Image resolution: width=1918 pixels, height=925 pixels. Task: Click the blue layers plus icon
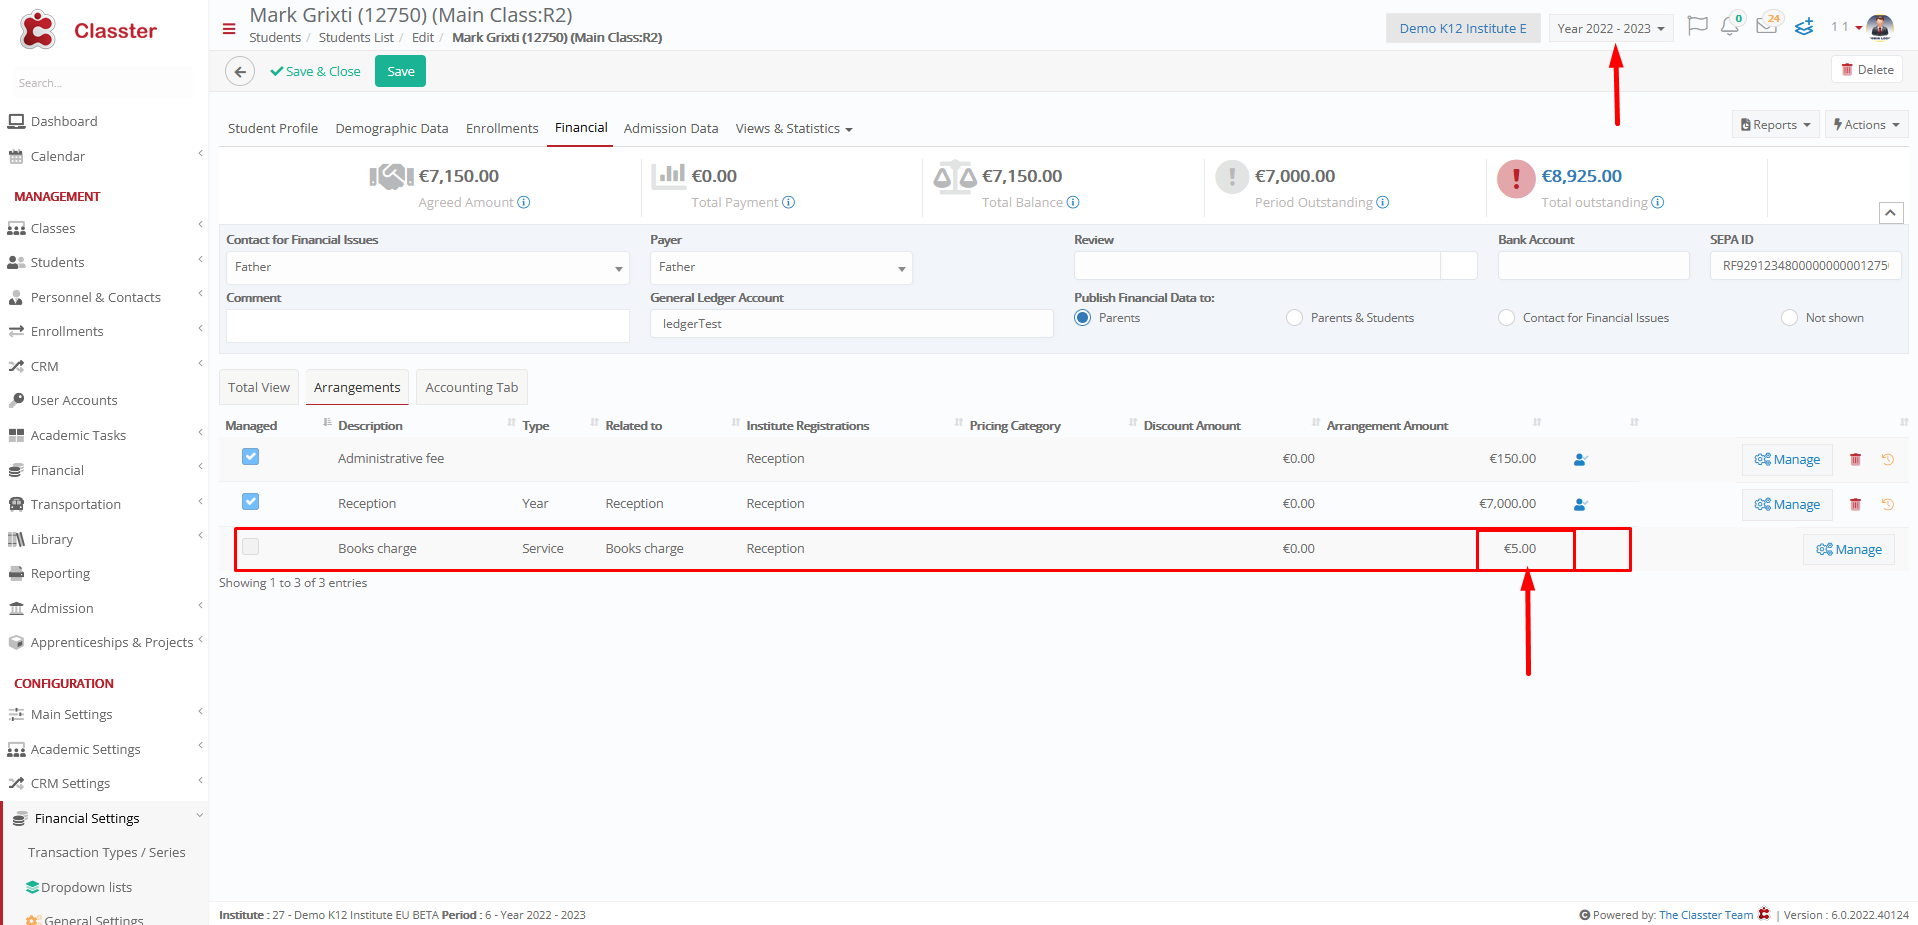[x=1804, y=27]
